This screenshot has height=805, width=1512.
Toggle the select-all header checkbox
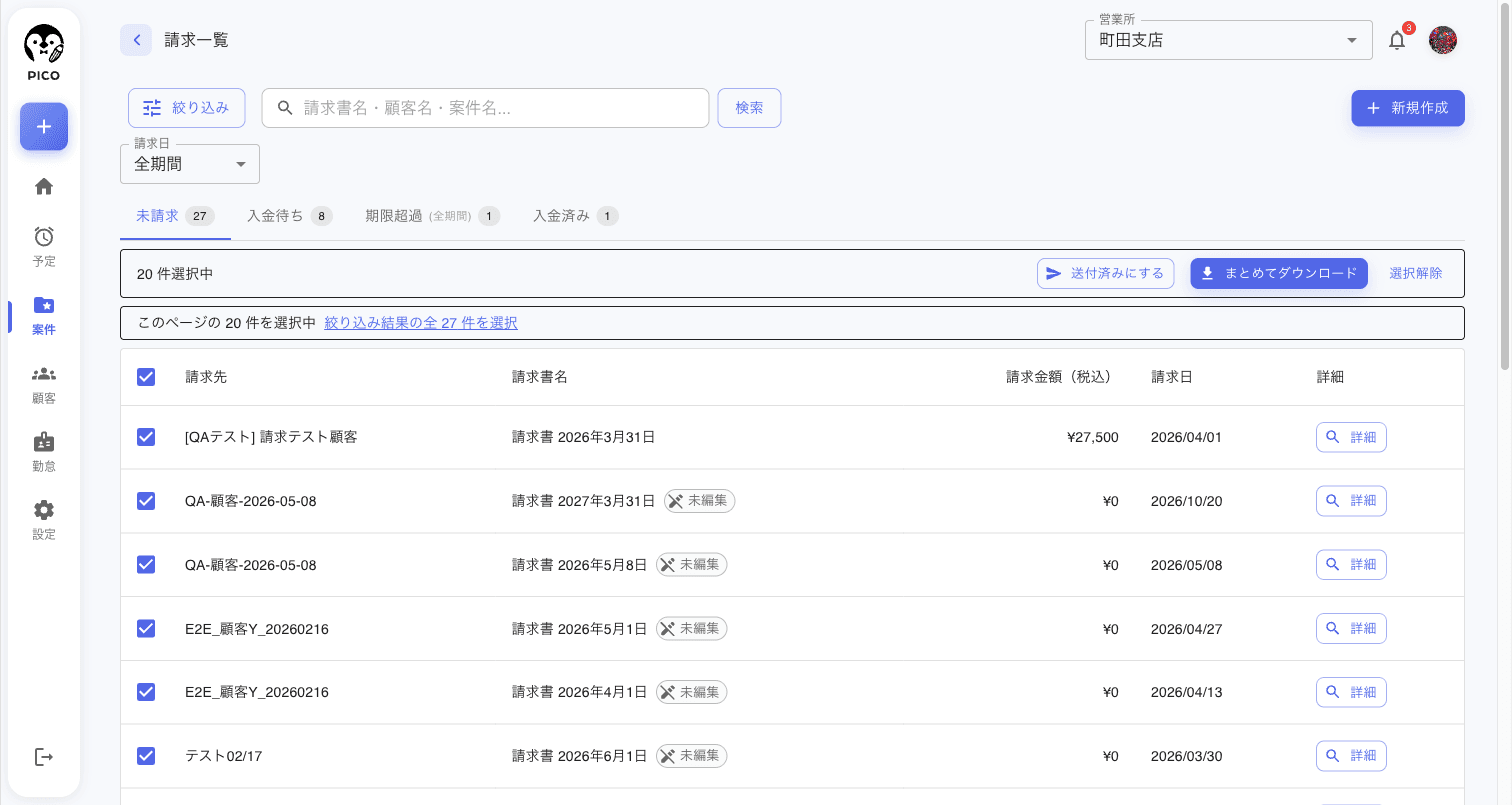coord(146,377)
